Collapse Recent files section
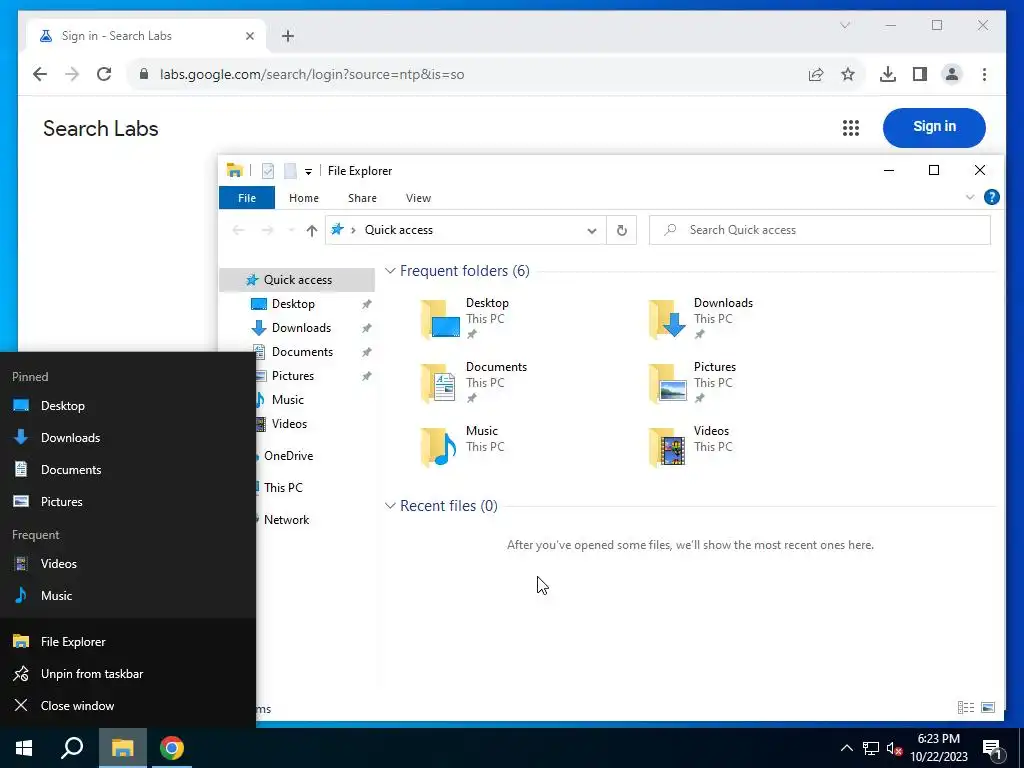The width and height of the screenshot is (1024, 768). click(x=390, y=506)
